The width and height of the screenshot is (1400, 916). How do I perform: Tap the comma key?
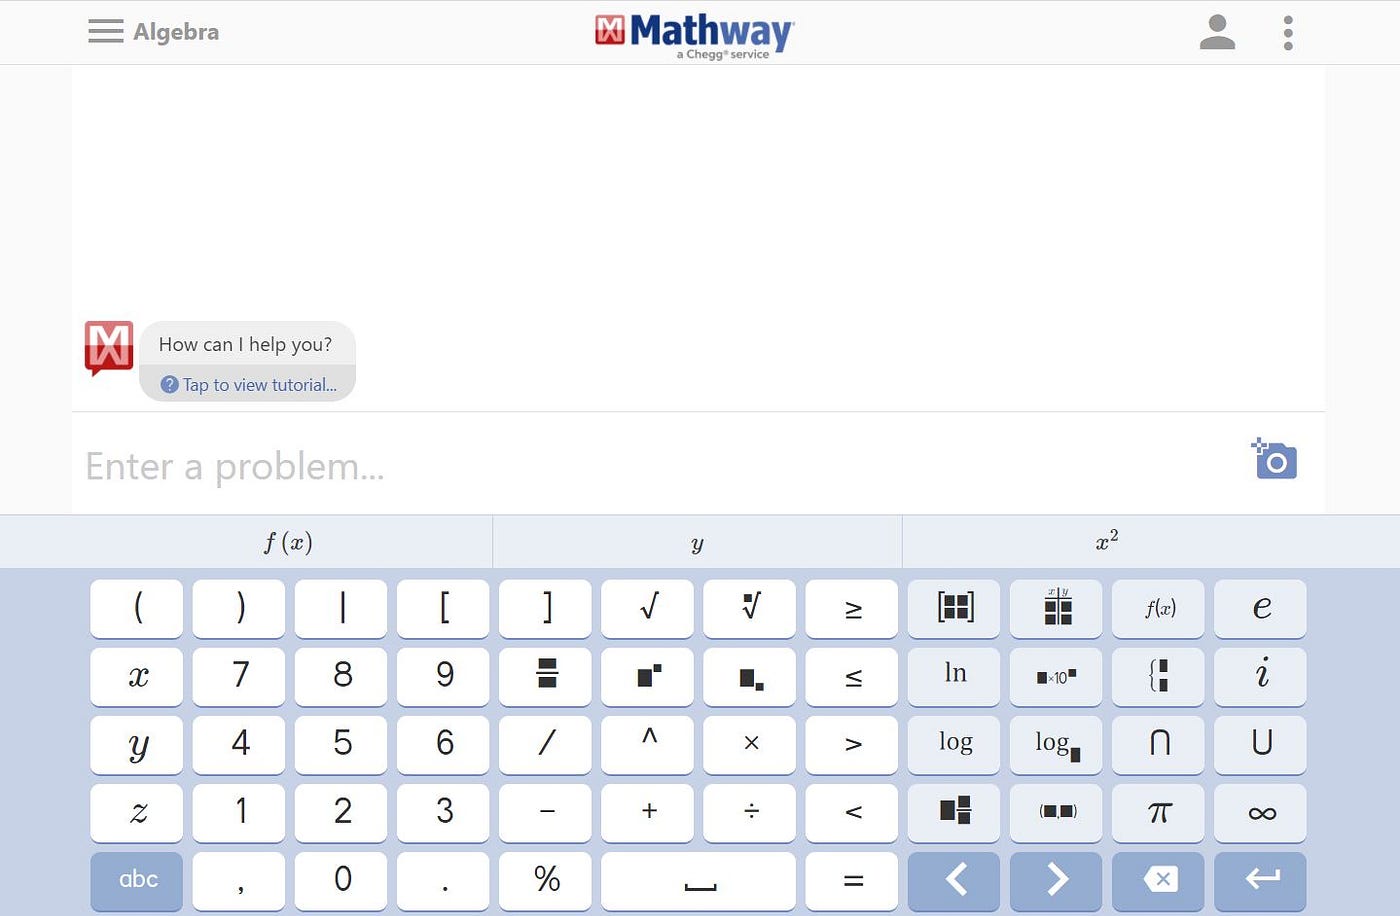click(239, 880)
